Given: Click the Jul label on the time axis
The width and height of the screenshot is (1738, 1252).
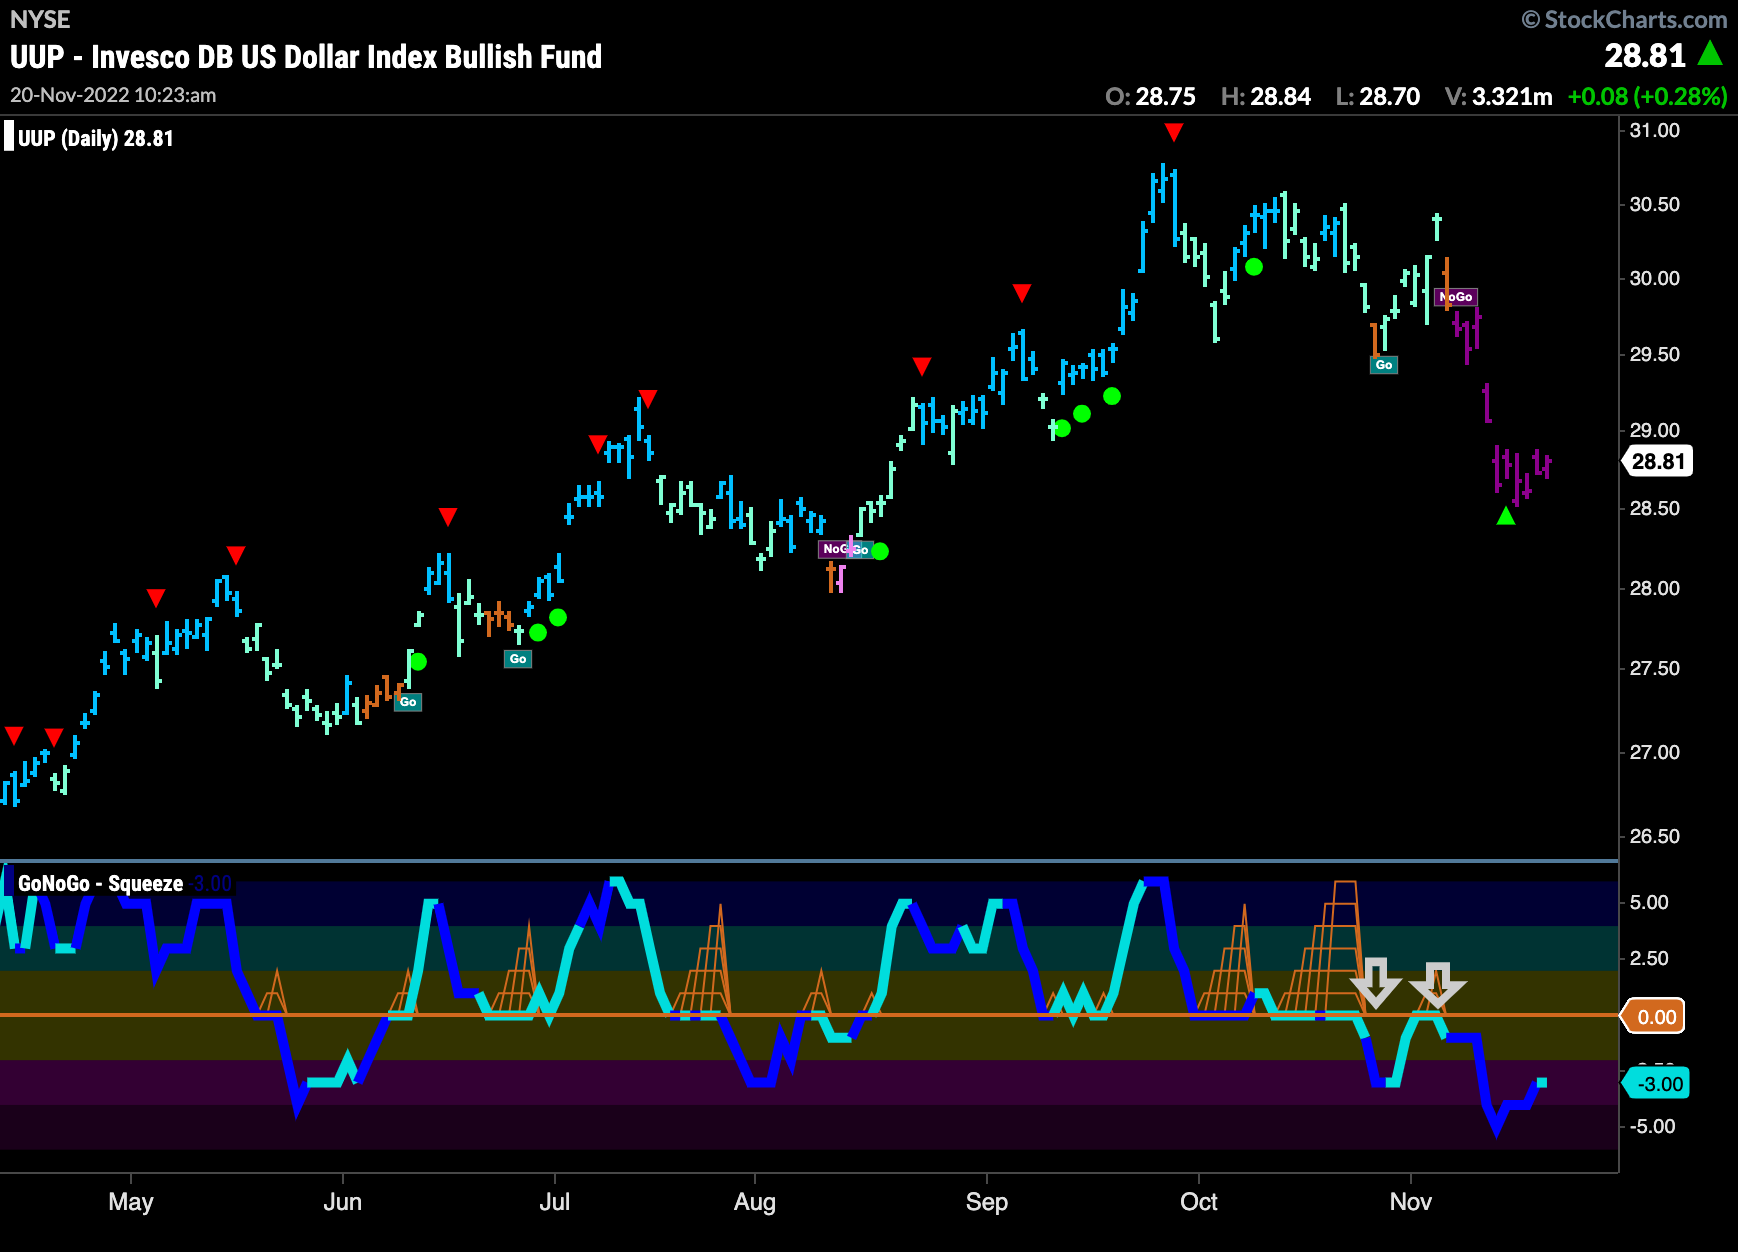Looking at the screenshot, I should 555,1201.
